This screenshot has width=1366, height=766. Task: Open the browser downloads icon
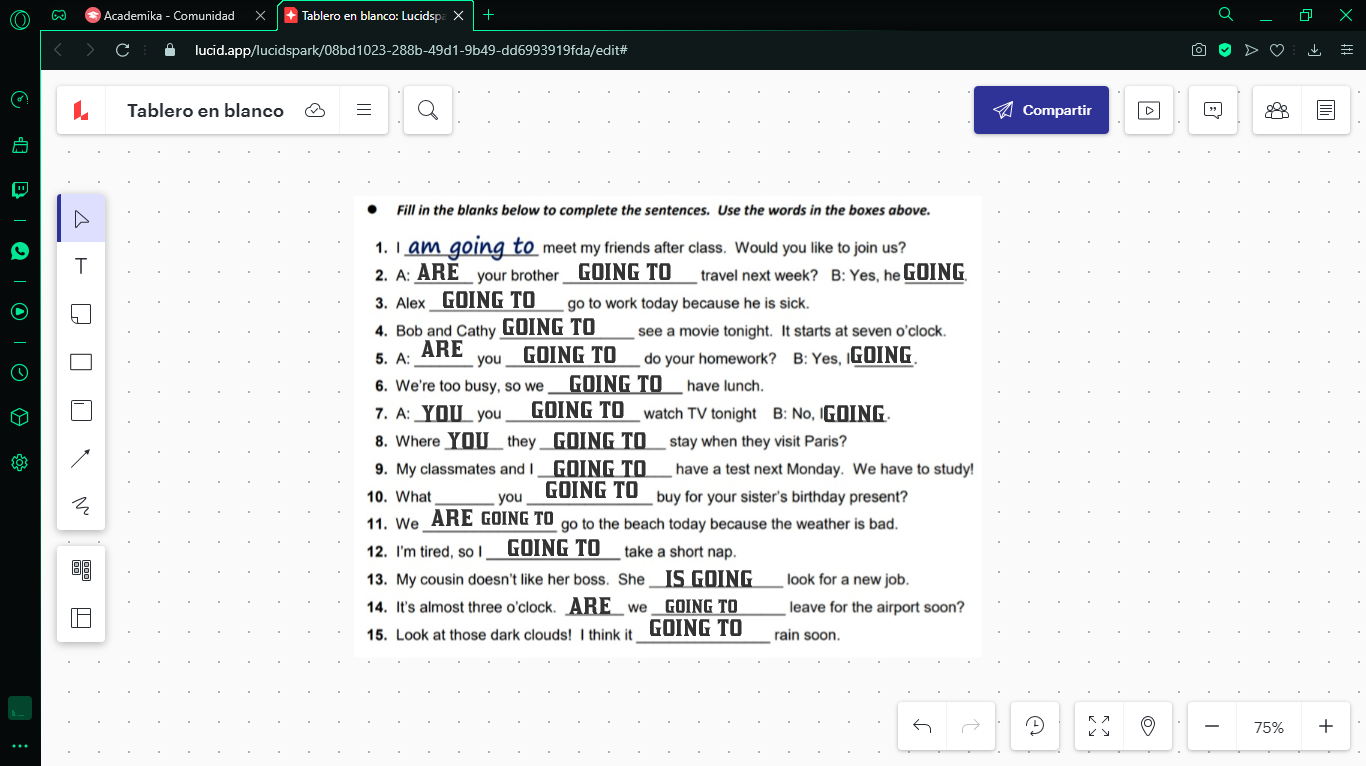[1315, 50]
